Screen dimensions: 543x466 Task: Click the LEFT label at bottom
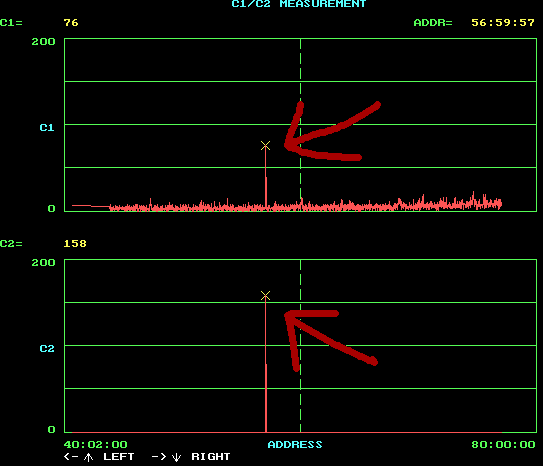point(118,457)
